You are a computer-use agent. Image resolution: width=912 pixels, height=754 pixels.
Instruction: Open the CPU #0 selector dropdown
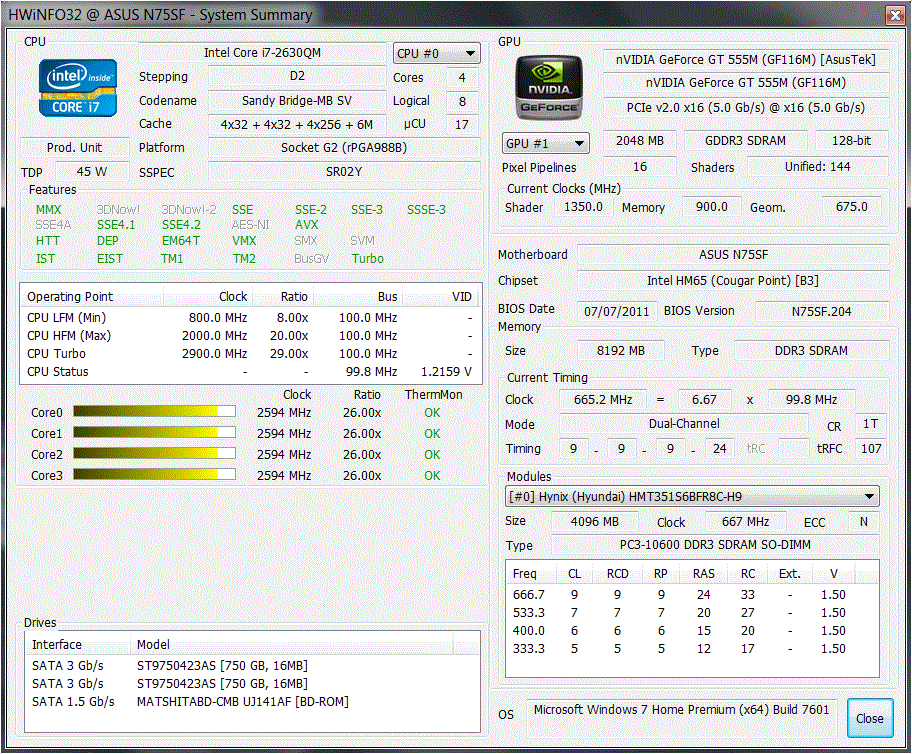pyautogui.click(x=437, y=54)
